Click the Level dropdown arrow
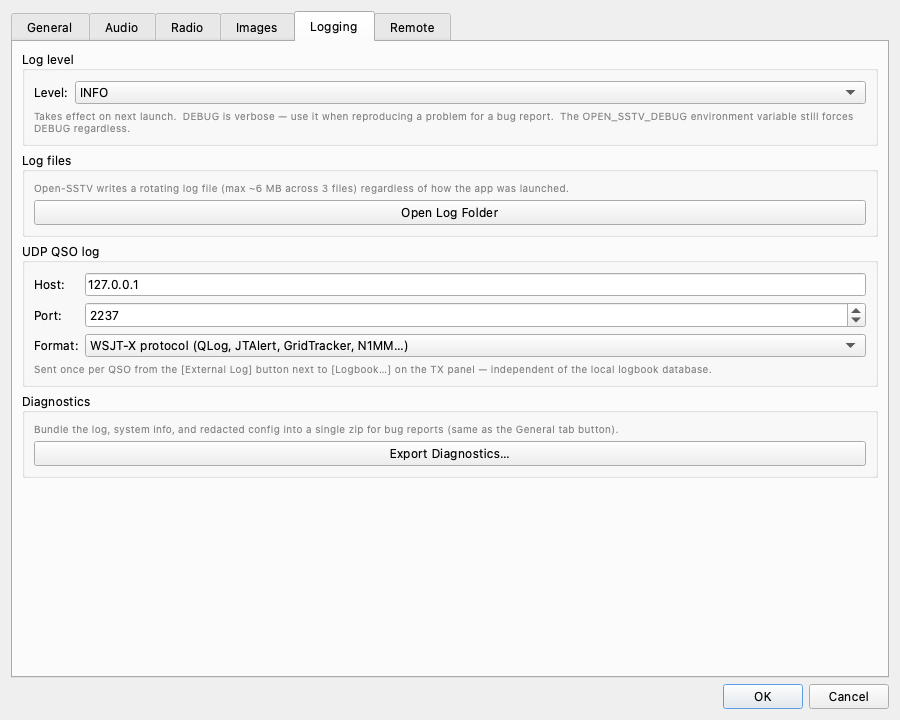900x720 pixels. (851, 92)
